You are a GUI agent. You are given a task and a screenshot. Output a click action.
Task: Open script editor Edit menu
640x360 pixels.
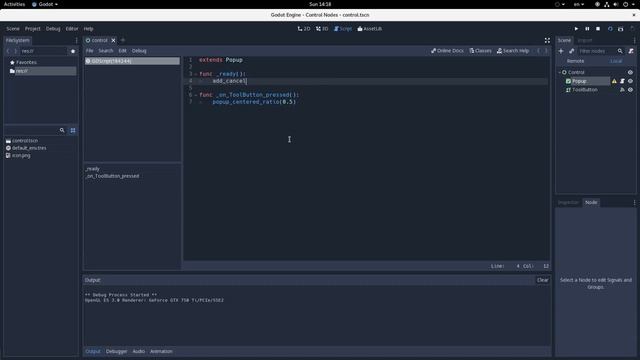[122, 51]
